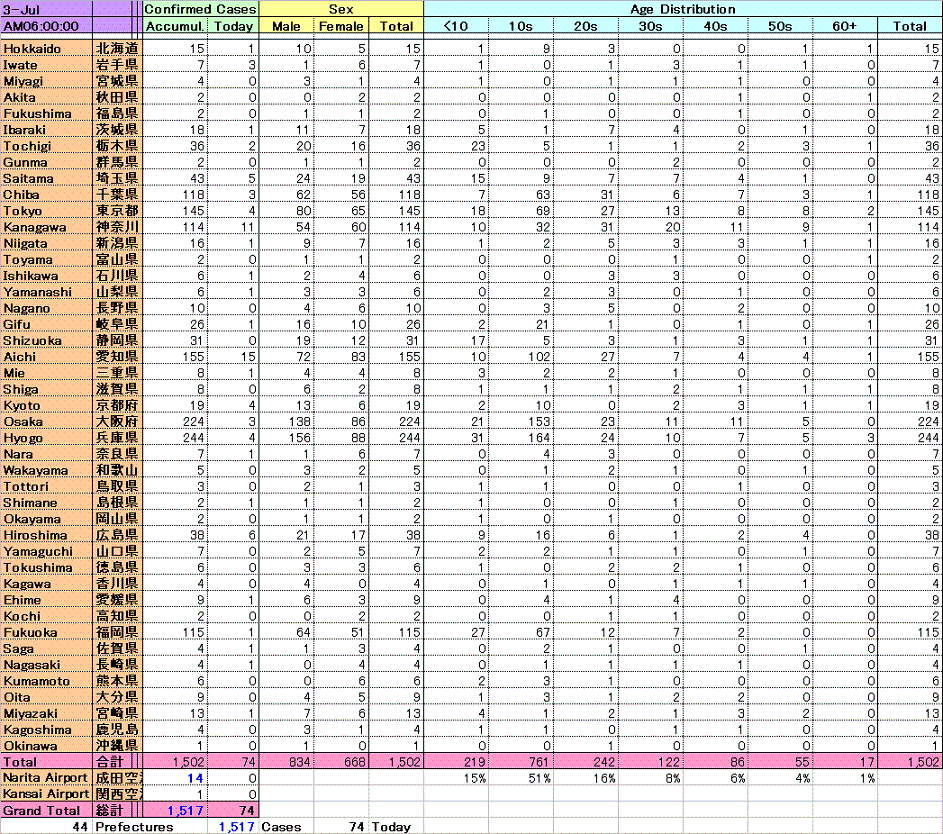This screenshot has height=834, width=943.
Task: Select the Kansai Airport row label
Action: [46, 794]
